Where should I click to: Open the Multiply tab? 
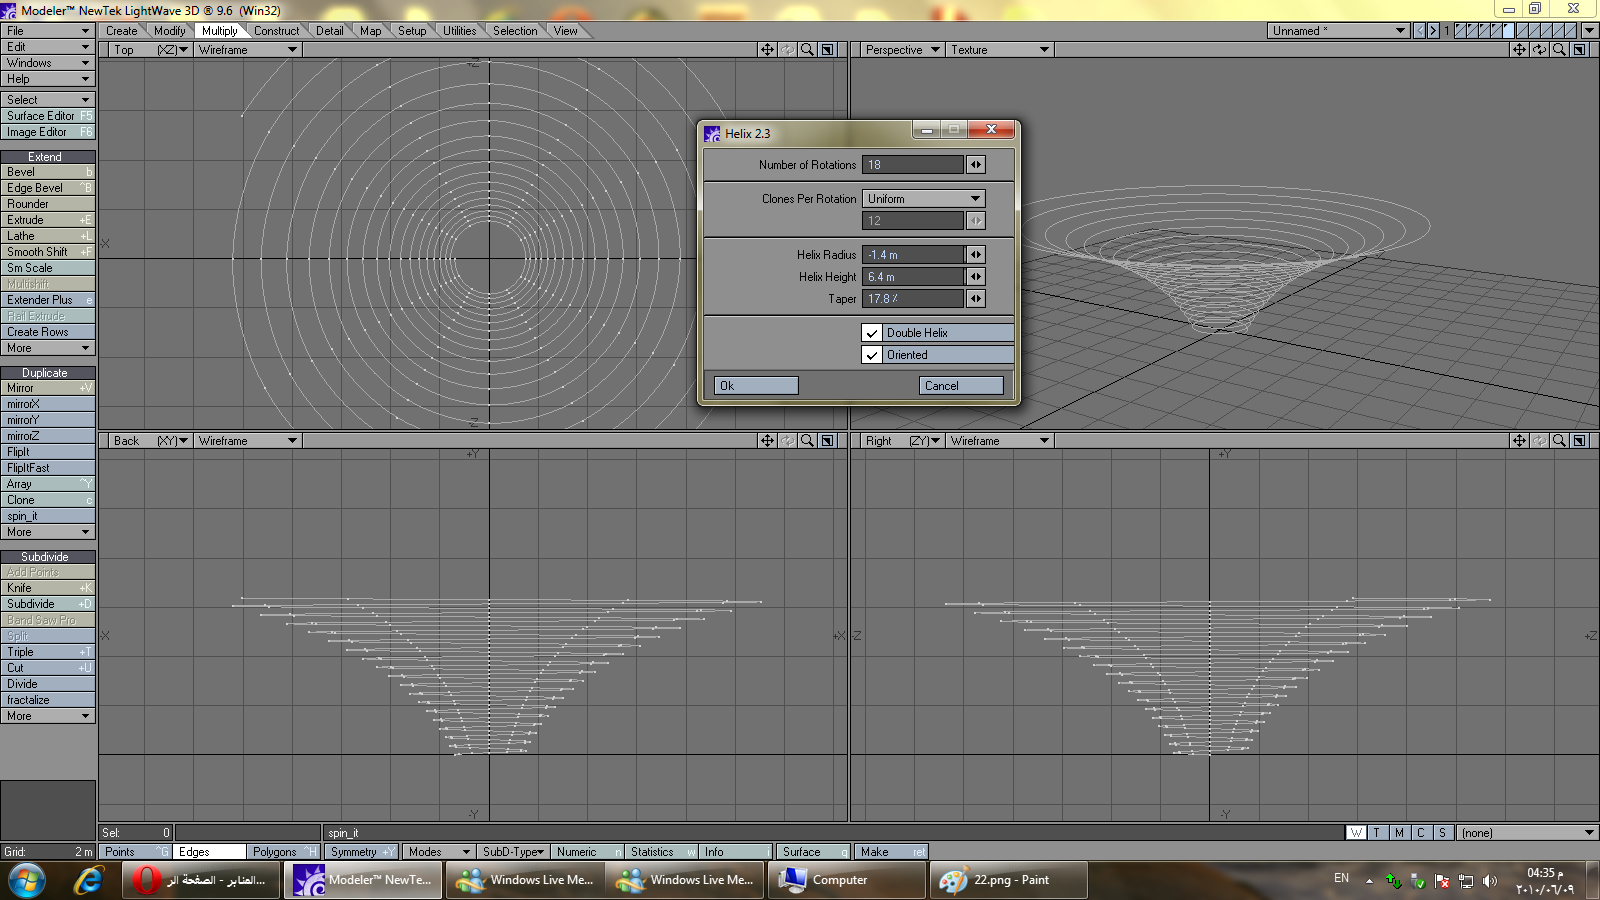[x=219, y=31]
